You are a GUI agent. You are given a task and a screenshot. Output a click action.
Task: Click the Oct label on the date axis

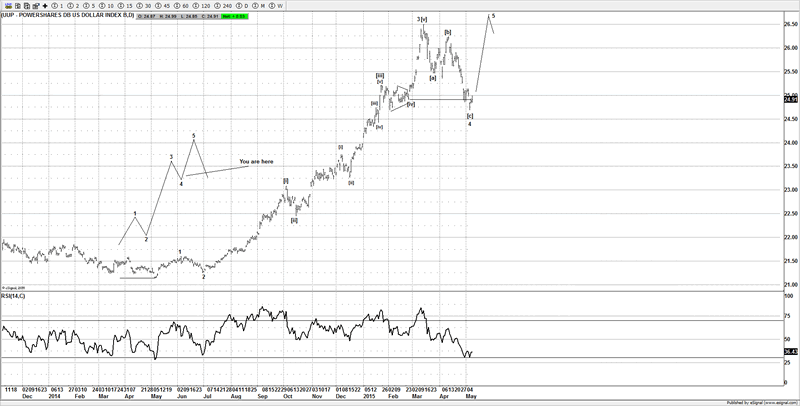point(288,396)
